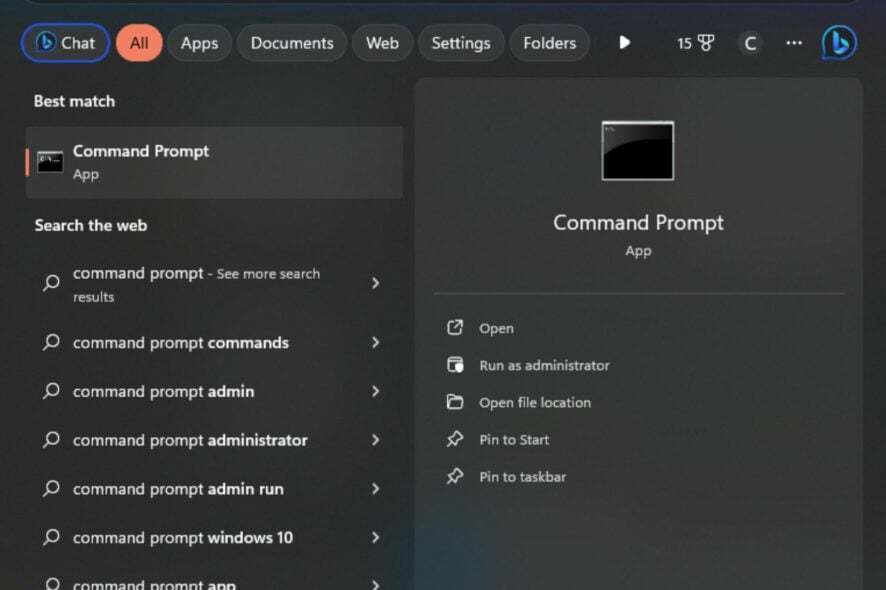The height and width of the screenshot is (590, 886).
Task: Expand chevron on the 'command prompt admin' row
Action: (376, 391)
